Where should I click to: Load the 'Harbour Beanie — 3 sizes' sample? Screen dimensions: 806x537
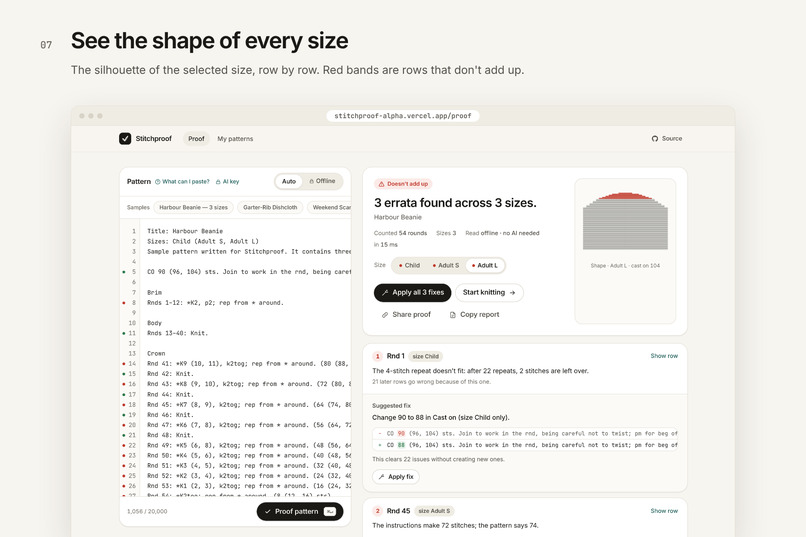(193, 208)
